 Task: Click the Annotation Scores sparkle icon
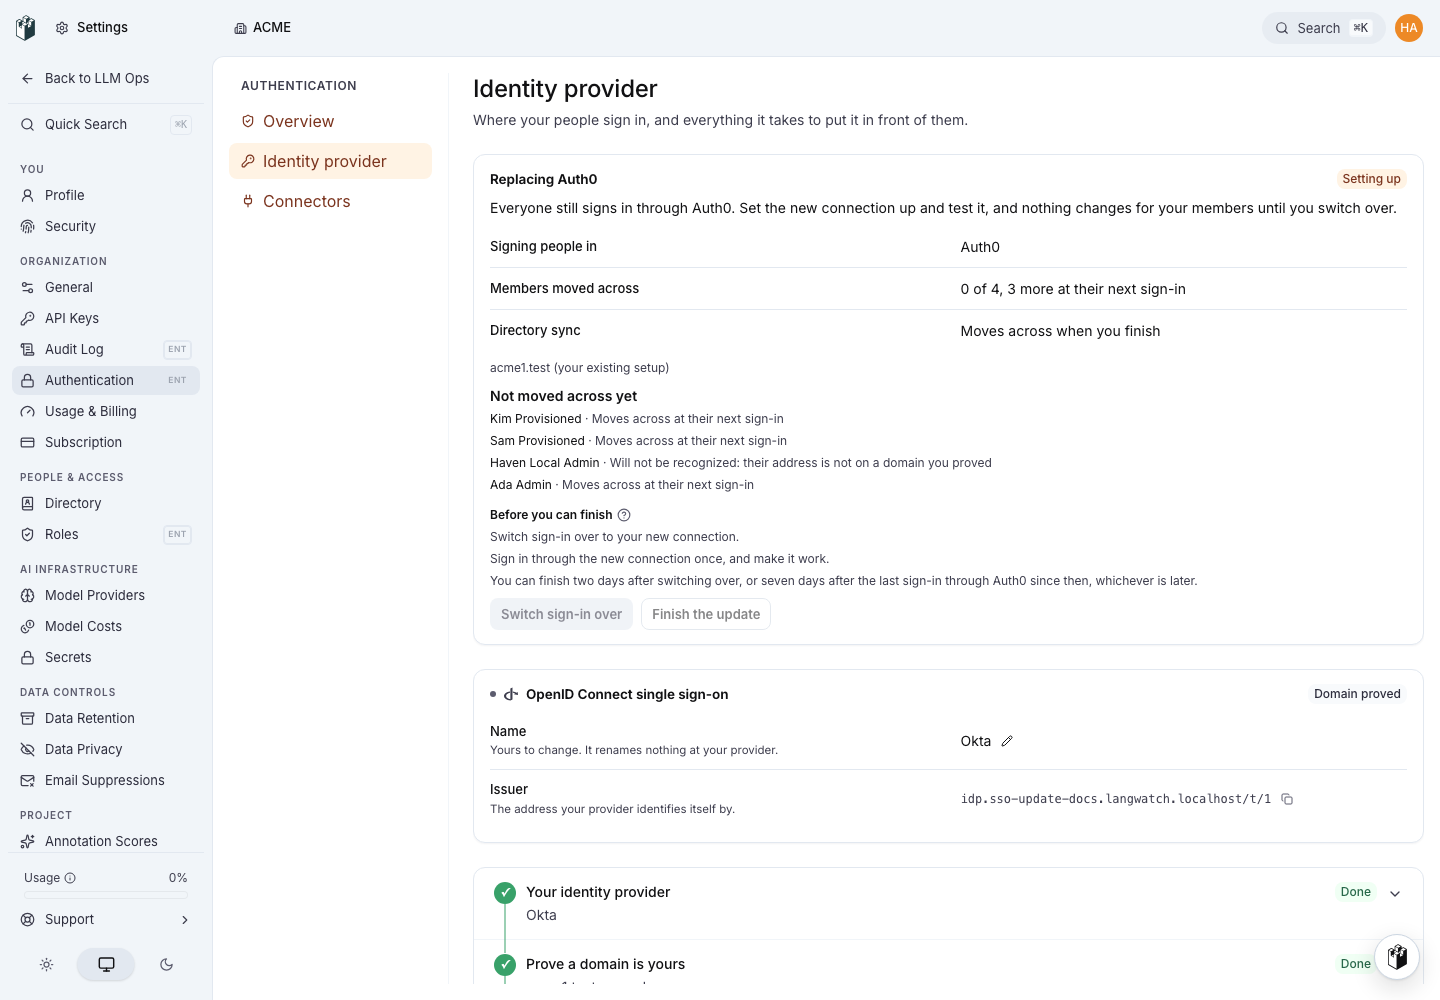28,842
